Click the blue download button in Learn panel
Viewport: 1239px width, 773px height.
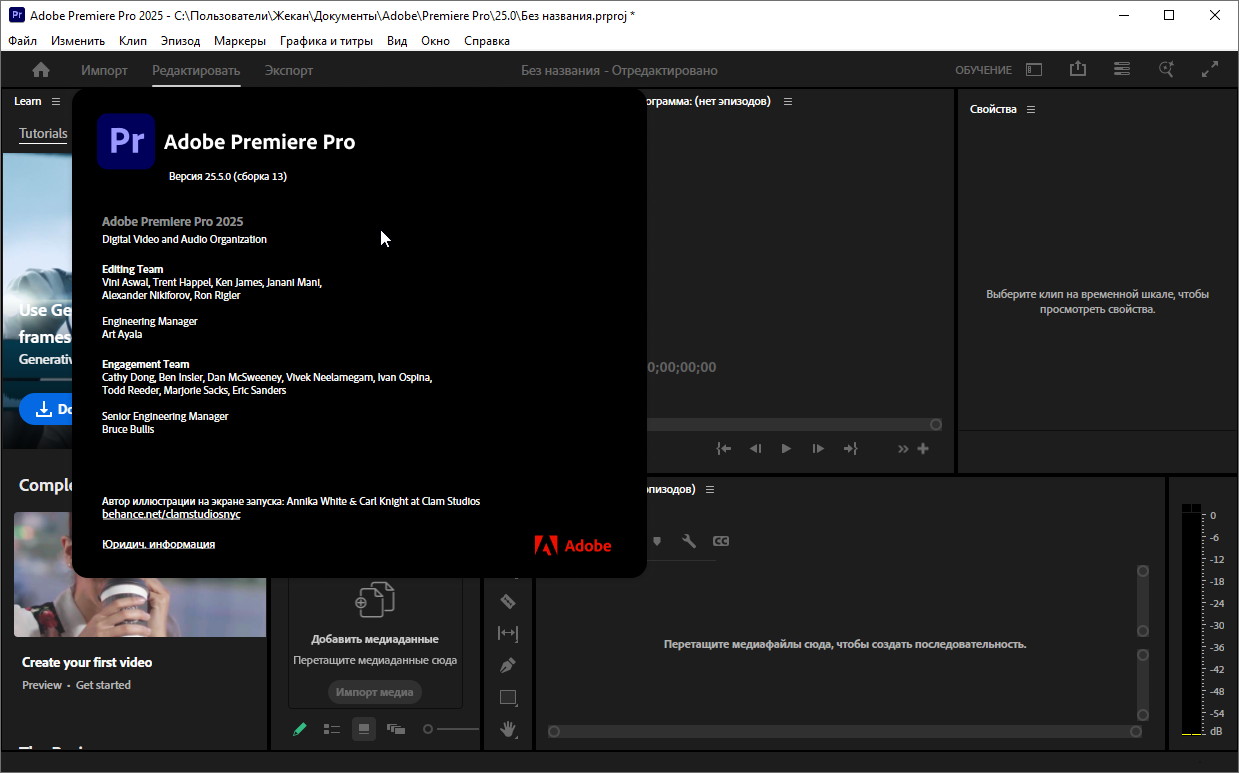pyautogui.click(x=46, y=409)
